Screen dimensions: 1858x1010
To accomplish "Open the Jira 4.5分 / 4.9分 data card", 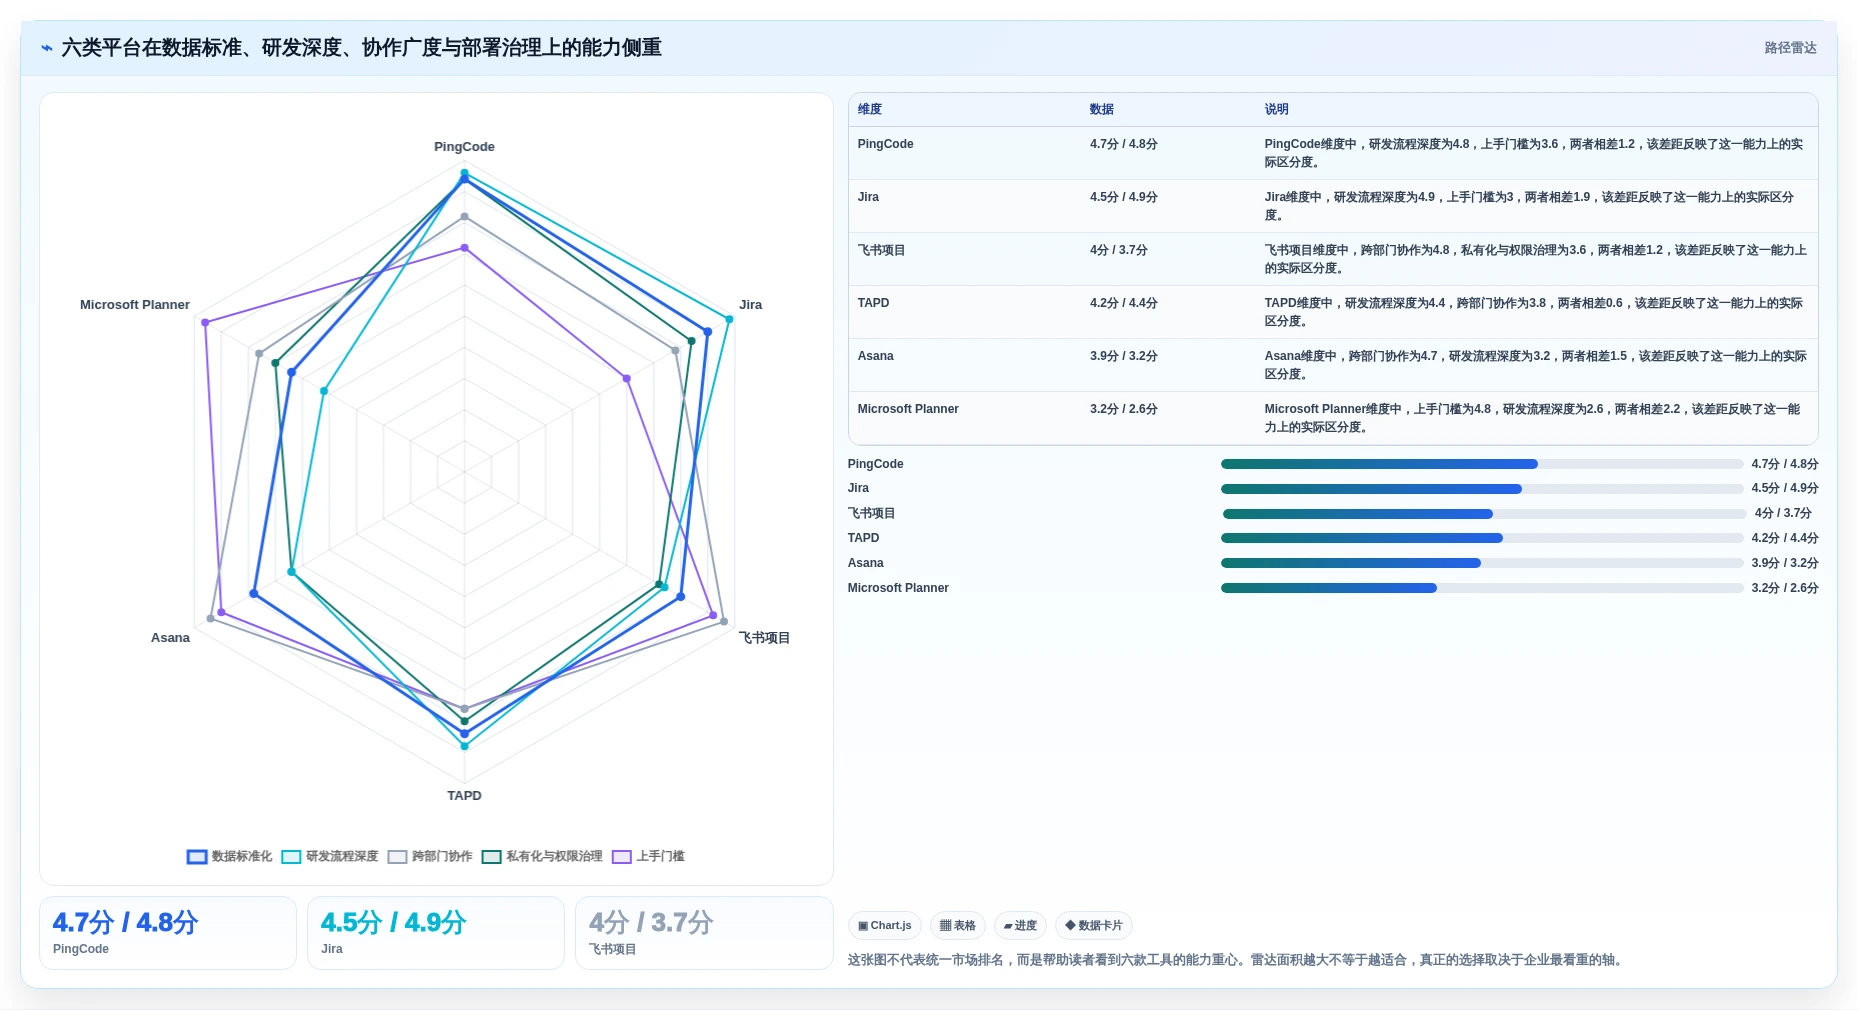I will click(436, 933).
